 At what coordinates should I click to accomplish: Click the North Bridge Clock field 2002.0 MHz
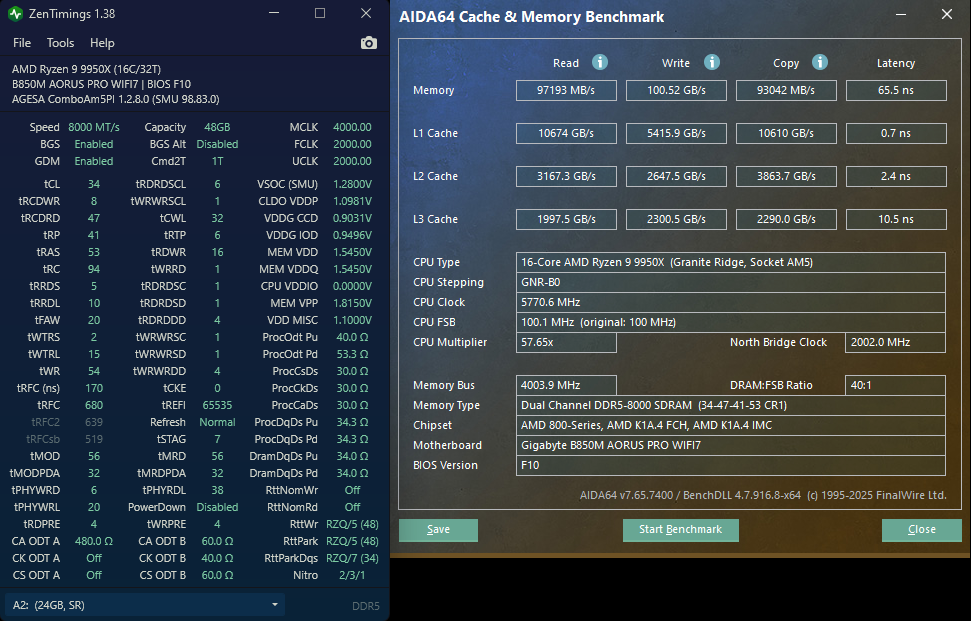[895, 342]
